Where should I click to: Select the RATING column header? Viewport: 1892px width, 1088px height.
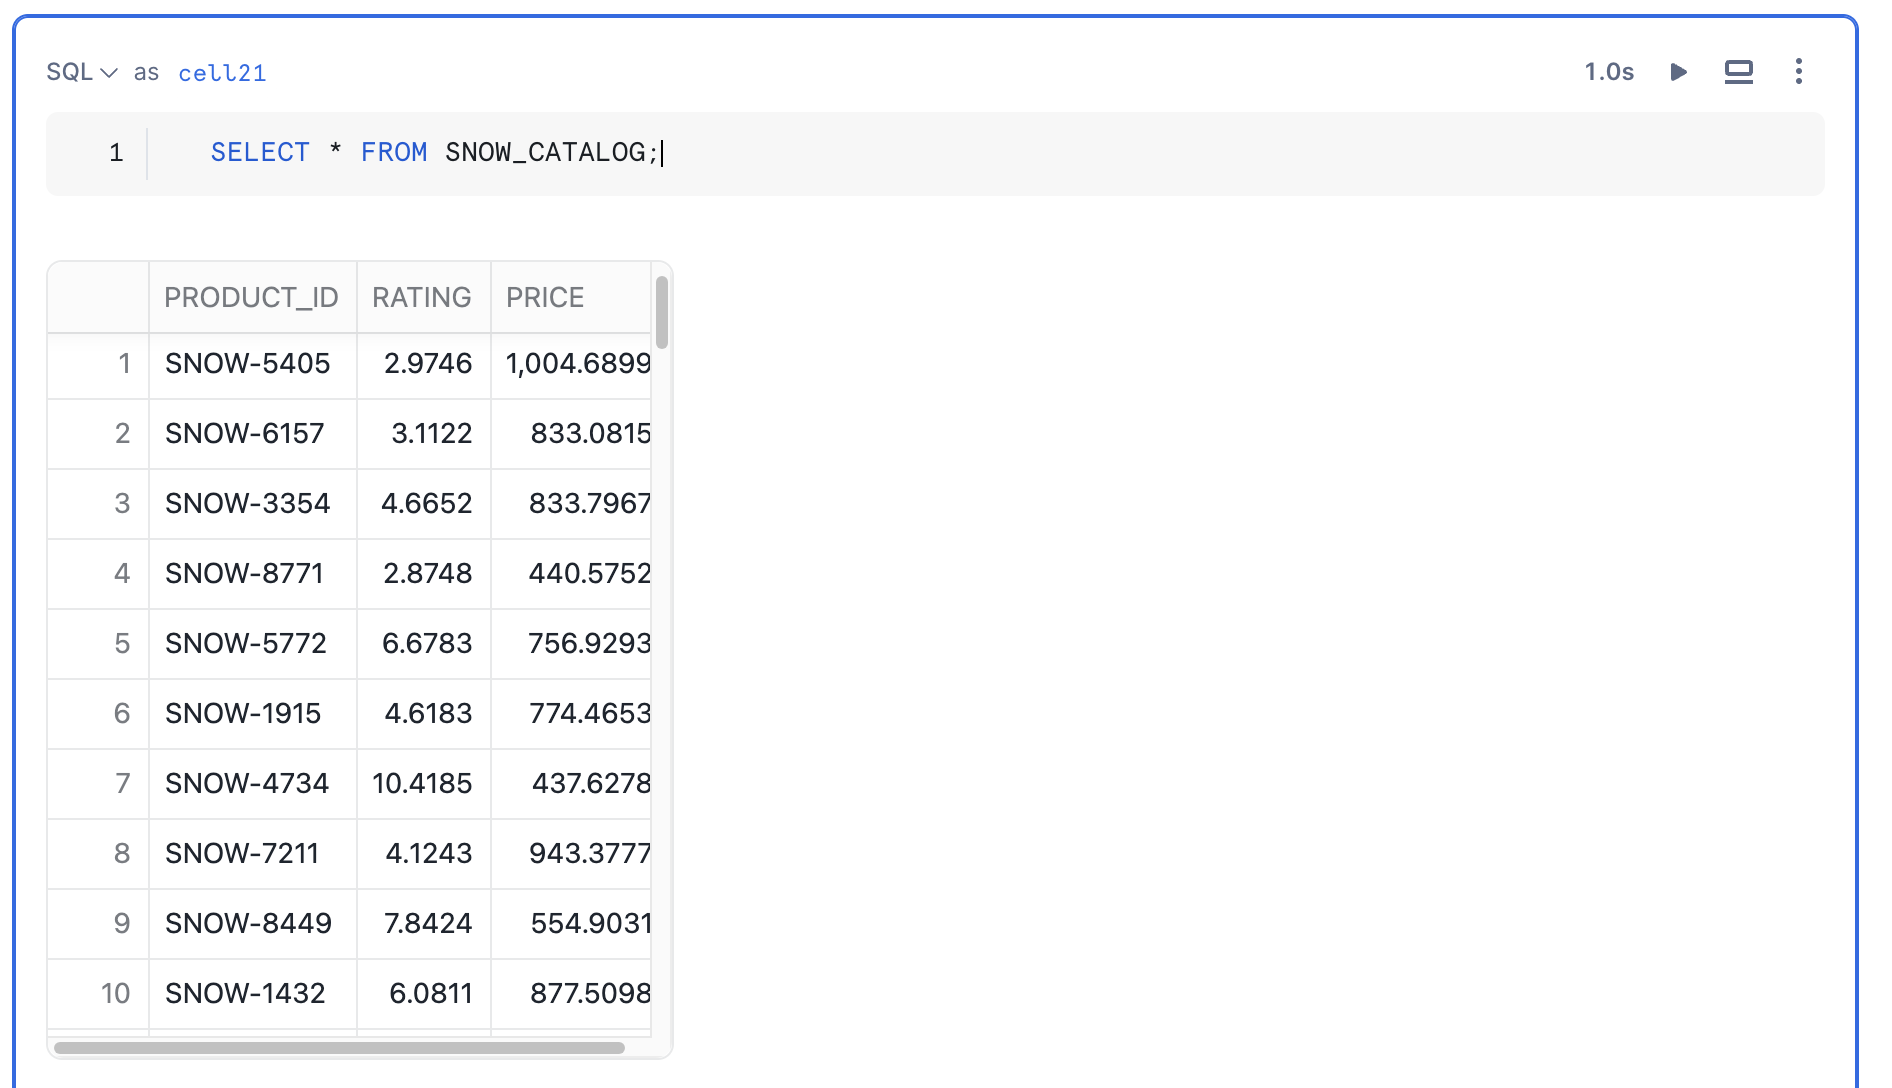[422, 296]
